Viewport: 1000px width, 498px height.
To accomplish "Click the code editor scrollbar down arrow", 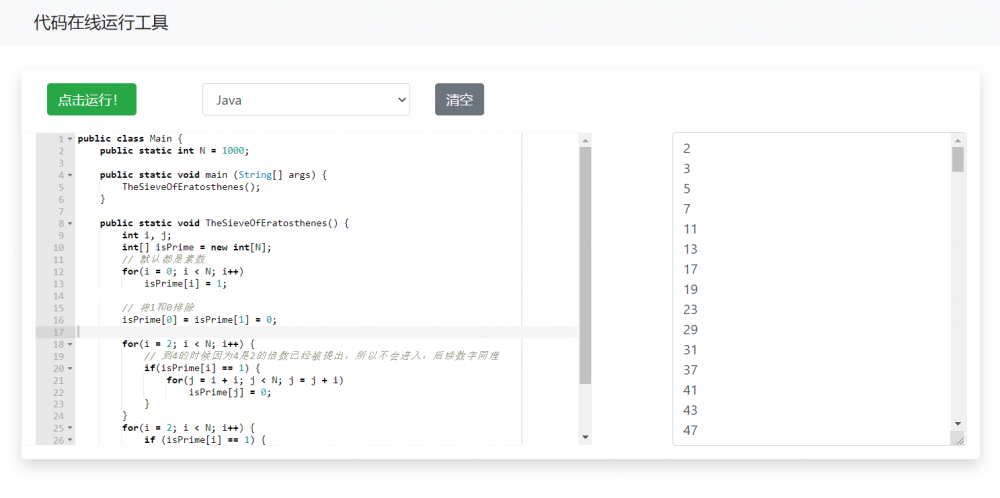I will (x=585, y=437).
